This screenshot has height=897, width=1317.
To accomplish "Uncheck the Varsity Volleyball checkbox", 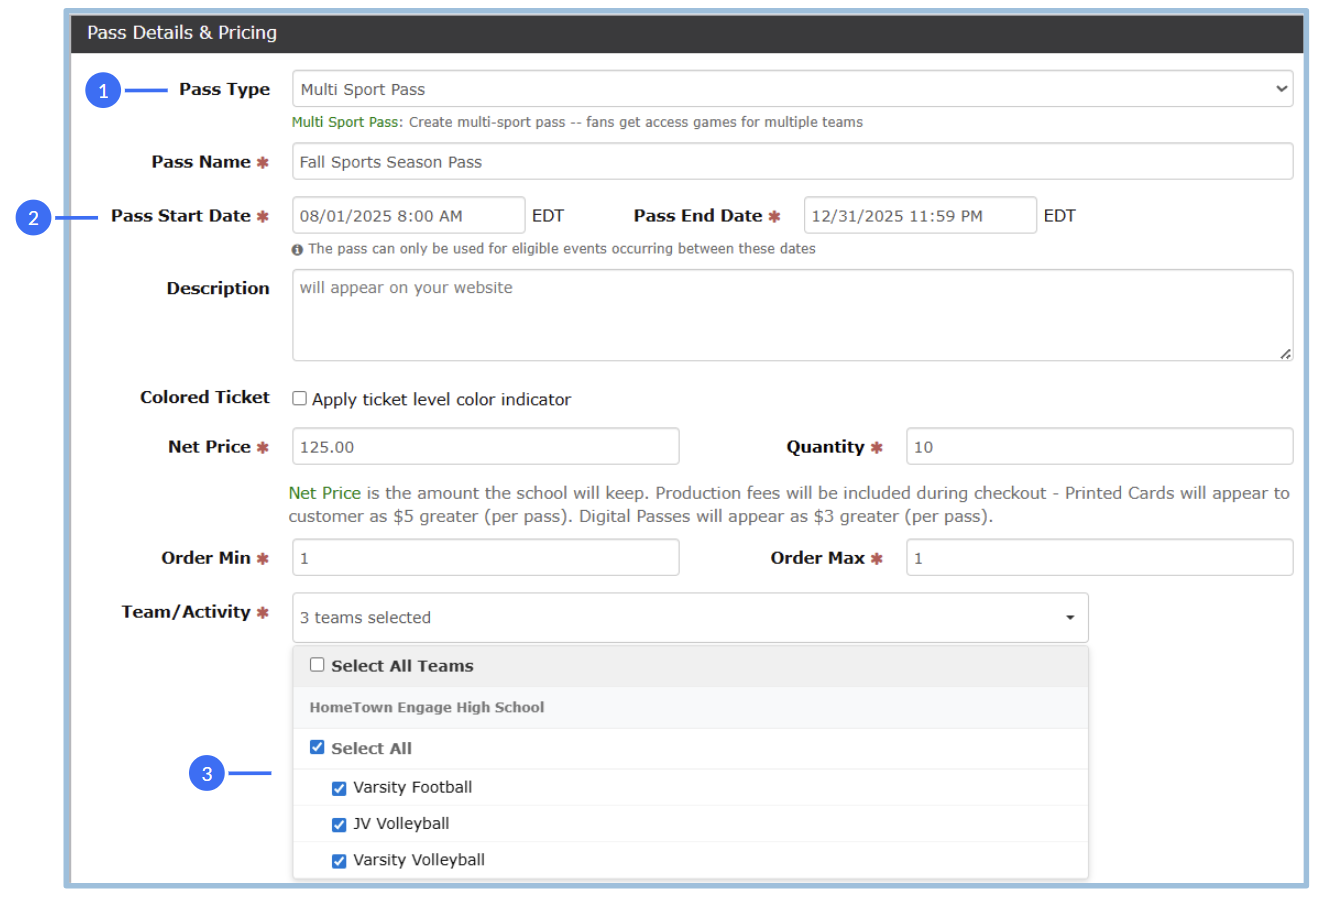I will 339,861.
